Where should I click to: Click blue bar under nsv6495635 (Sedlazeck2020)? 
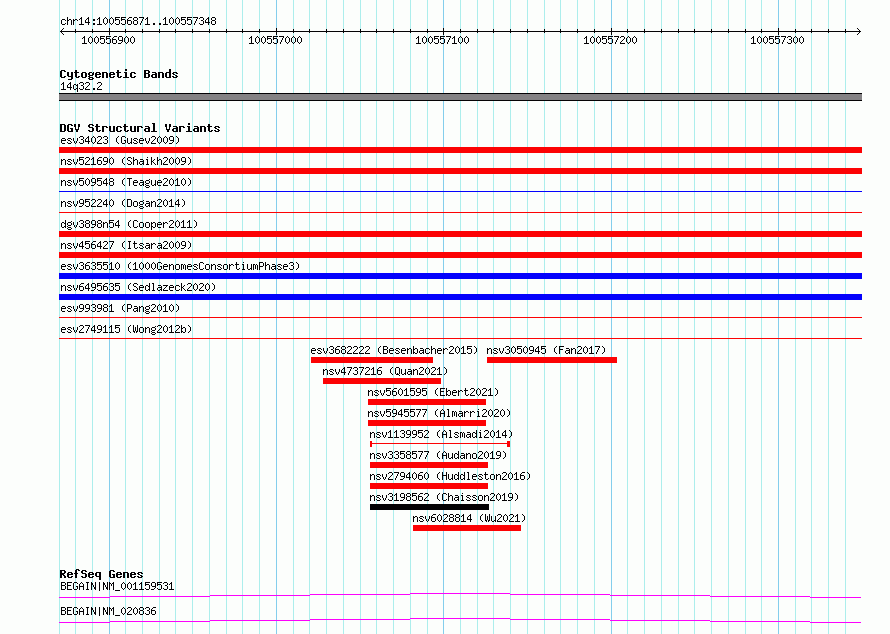[460, 297]
